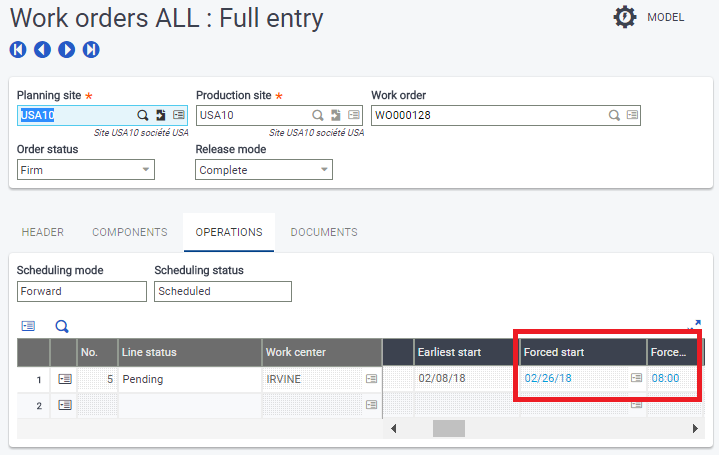Go to the next record arrow icon
The image size is (719, 455).
pyautogui.click(x=66, y=50)
